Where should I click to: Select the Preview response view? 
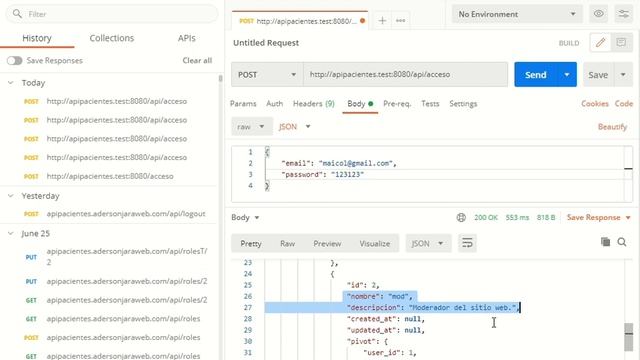click(327, 243)
